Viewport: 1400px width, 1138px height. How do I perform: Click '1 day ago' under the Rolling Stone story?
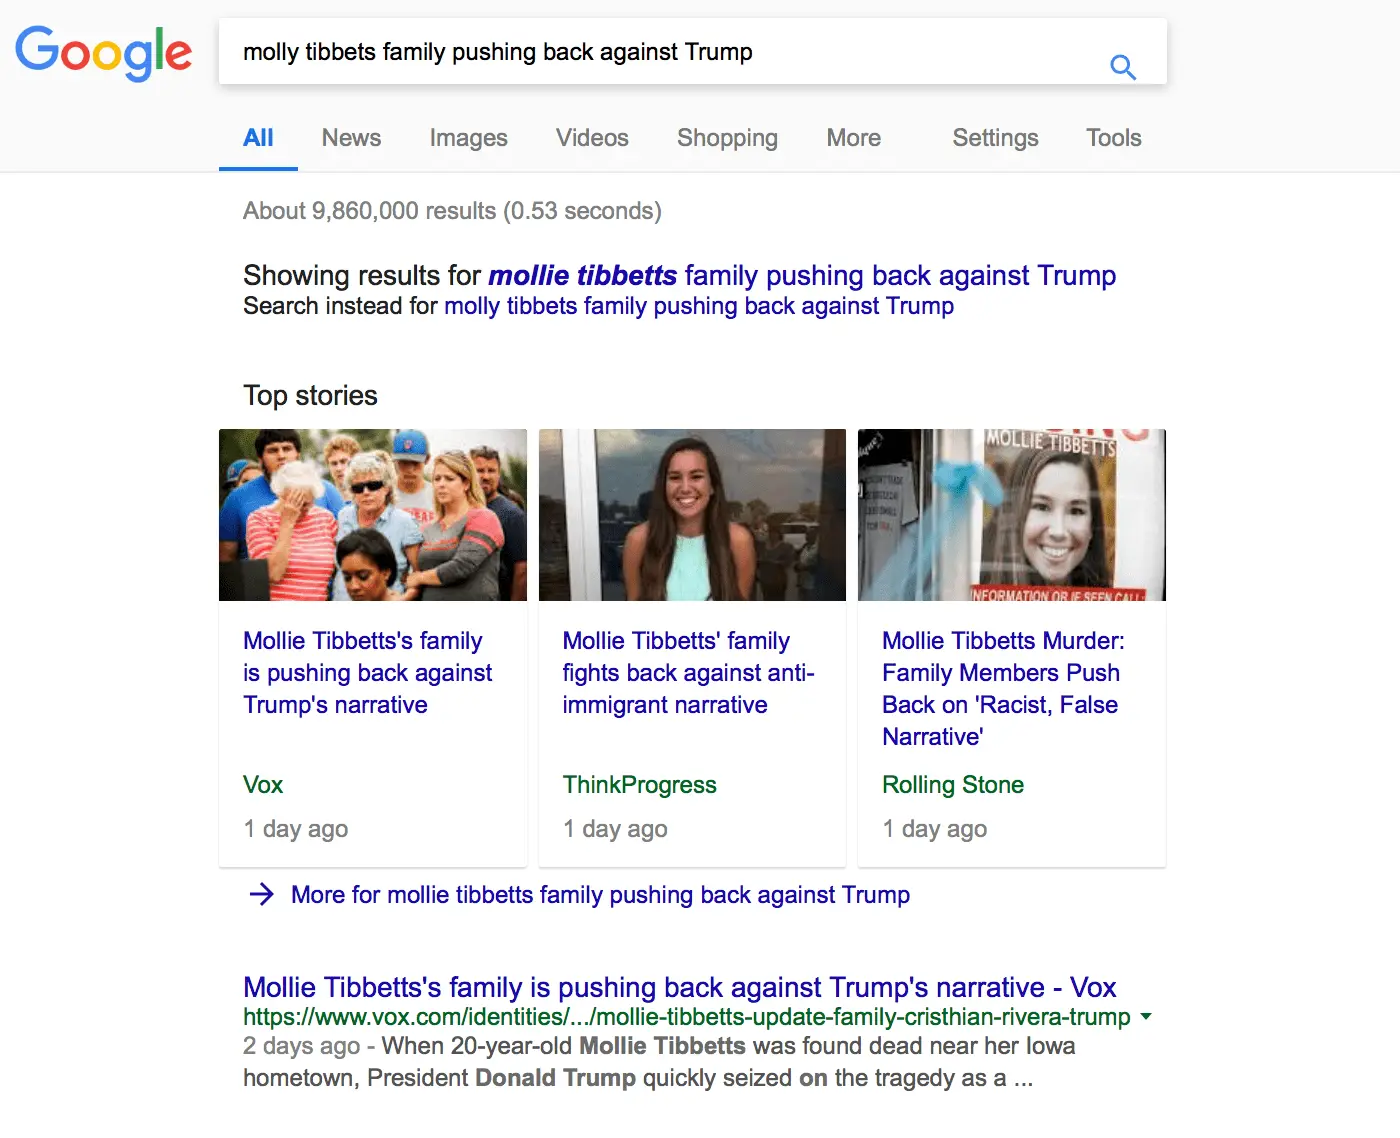[935, 829]
